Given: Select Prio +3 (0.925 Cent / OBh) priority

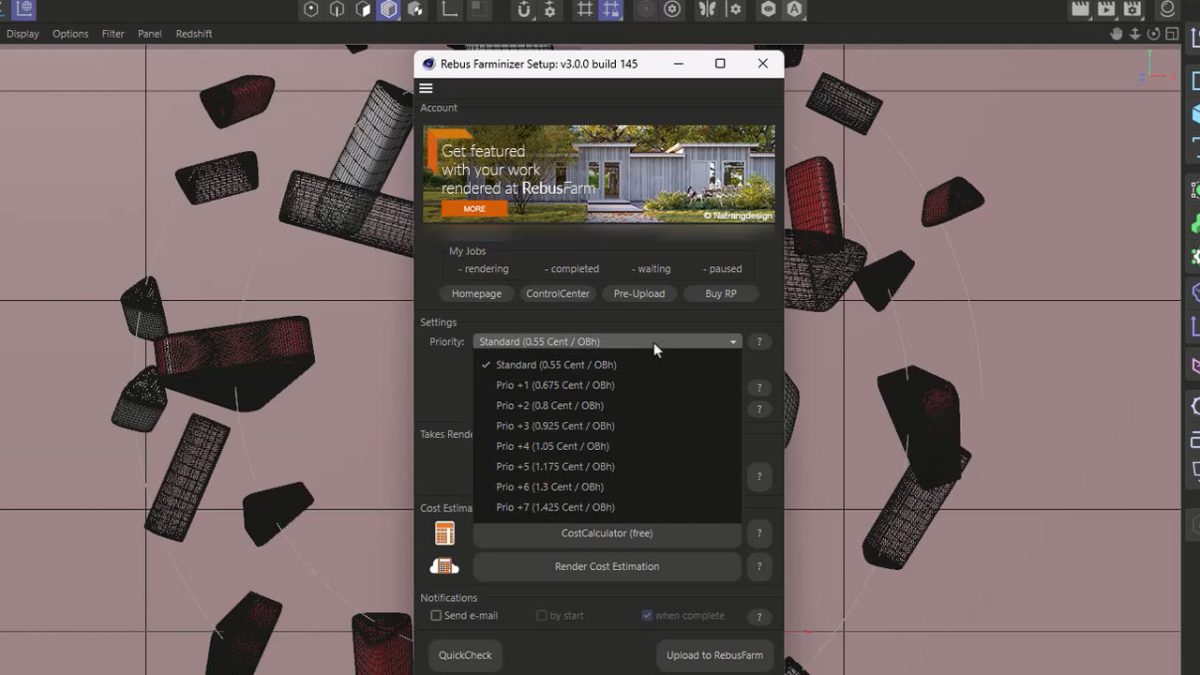Looking at the screenshot, I should (x=556, y=425).
